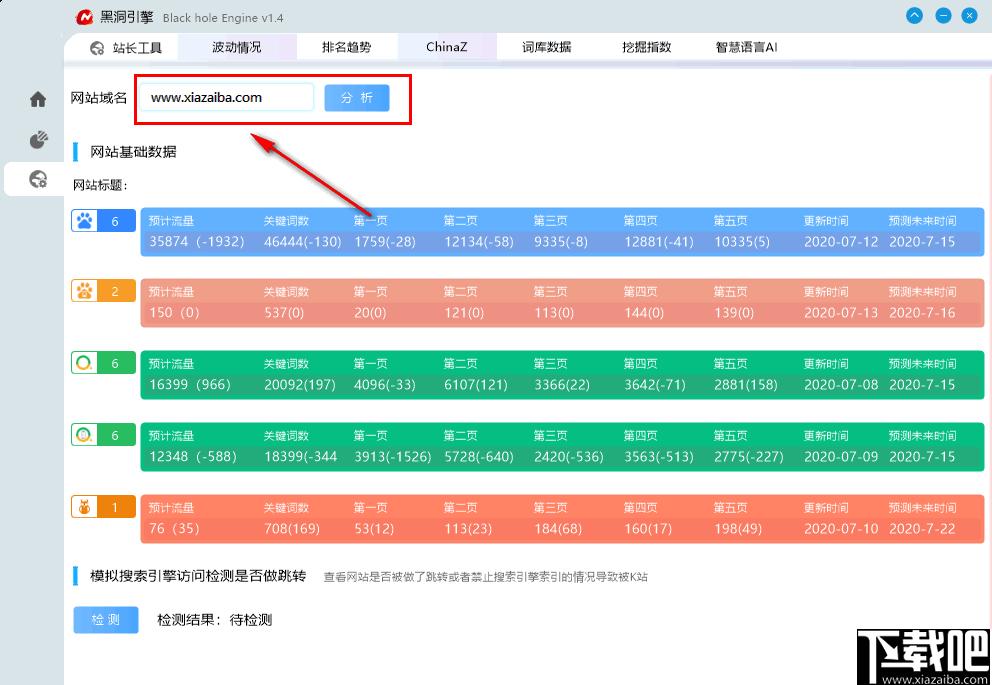
Task: Click the orange Baidu mobile paw icon
Action: (84, 291)
